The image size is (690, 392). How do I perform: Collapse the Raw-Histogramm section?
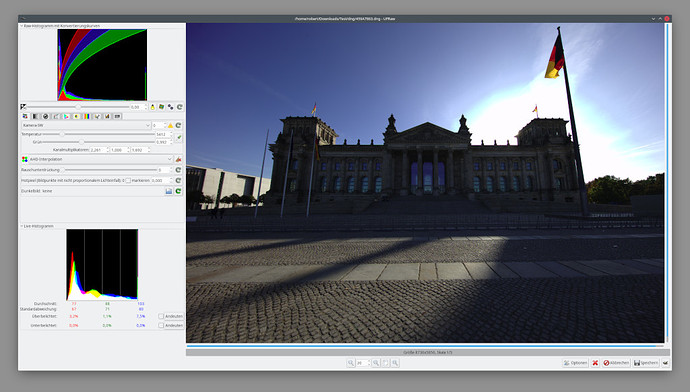click(22, 26)
